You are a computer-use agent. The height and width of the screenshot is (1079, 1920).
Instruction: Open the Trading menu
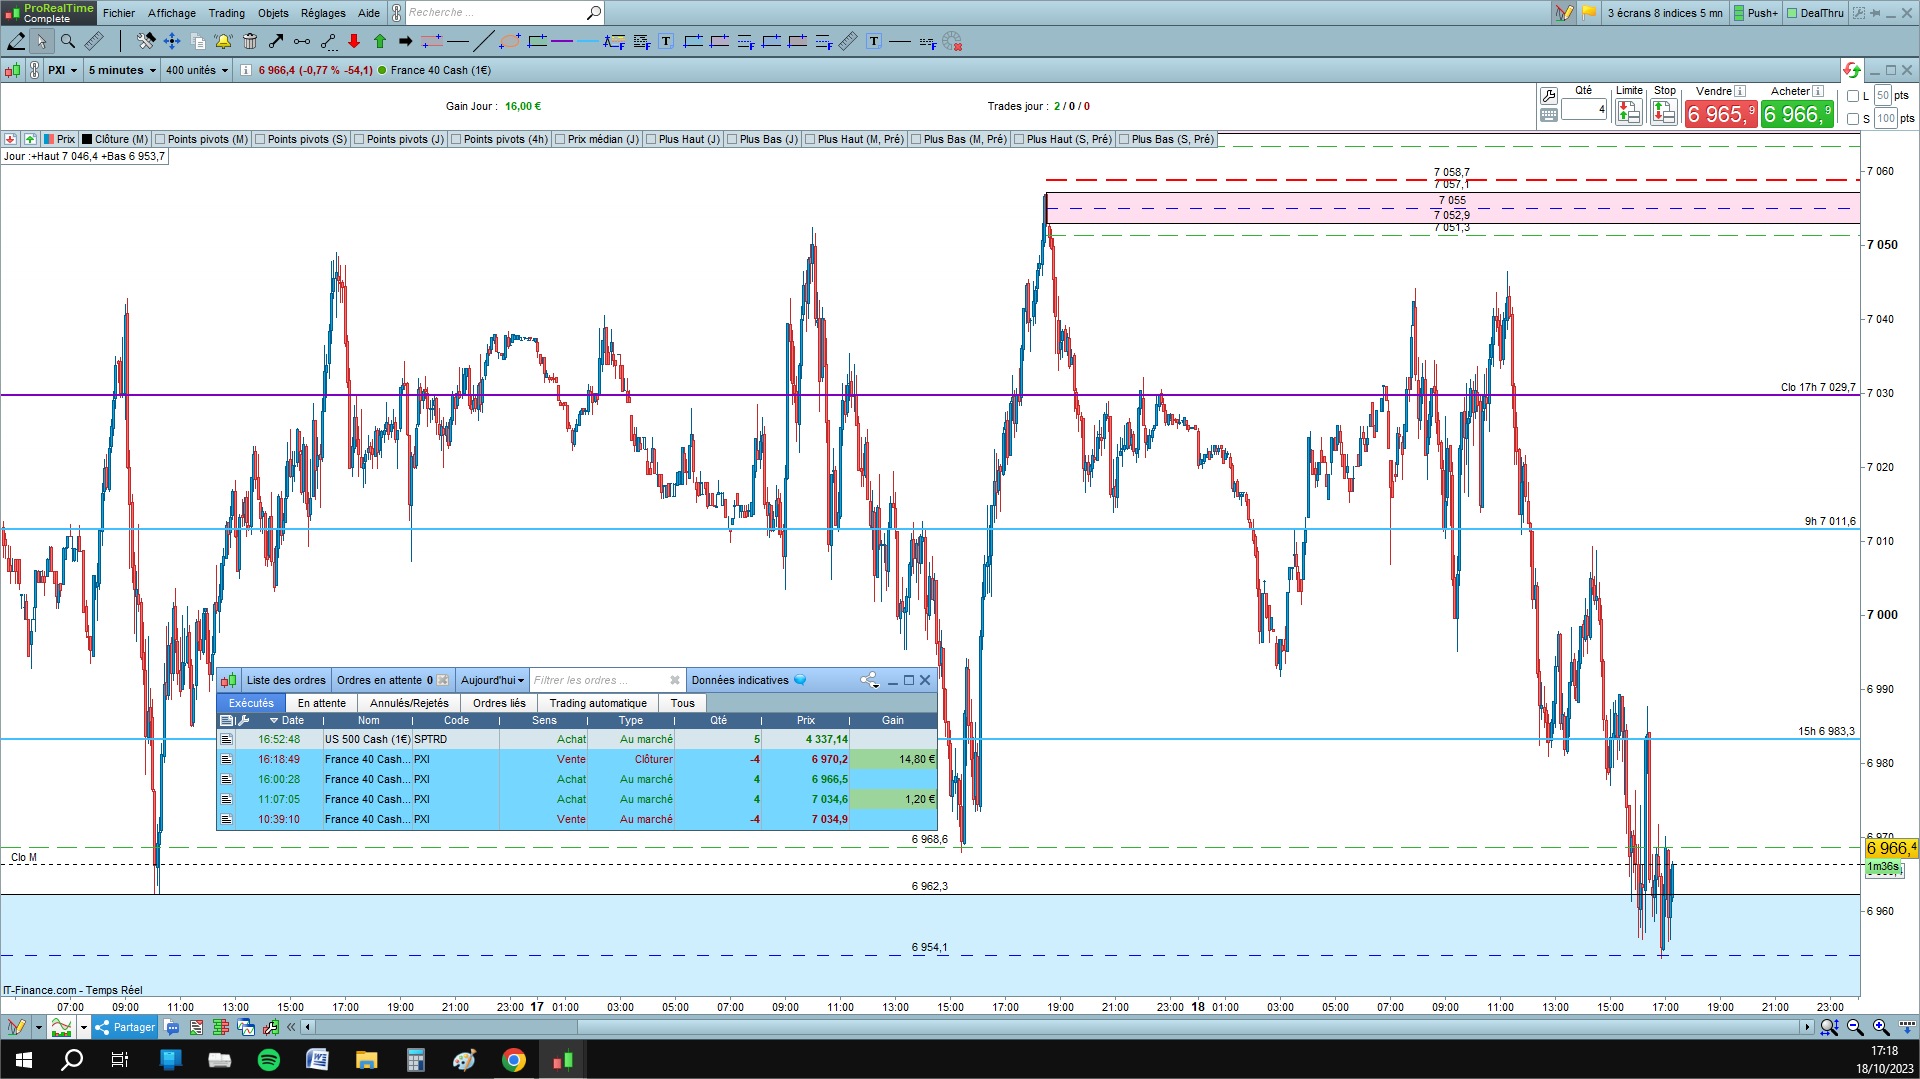click(227, 13)
